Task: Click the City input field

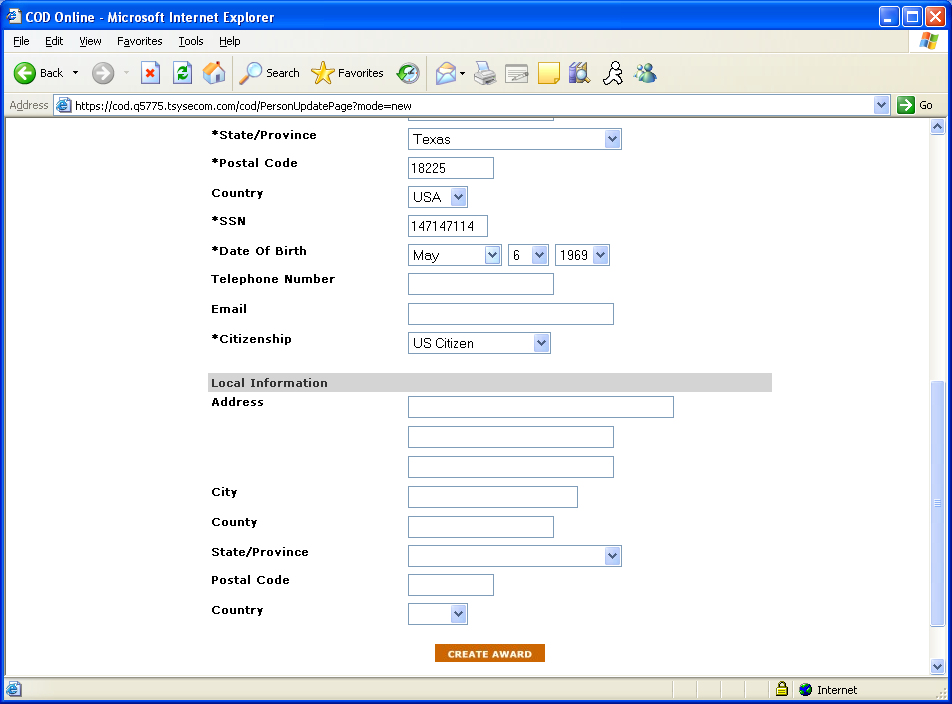Action: point(493,496)
